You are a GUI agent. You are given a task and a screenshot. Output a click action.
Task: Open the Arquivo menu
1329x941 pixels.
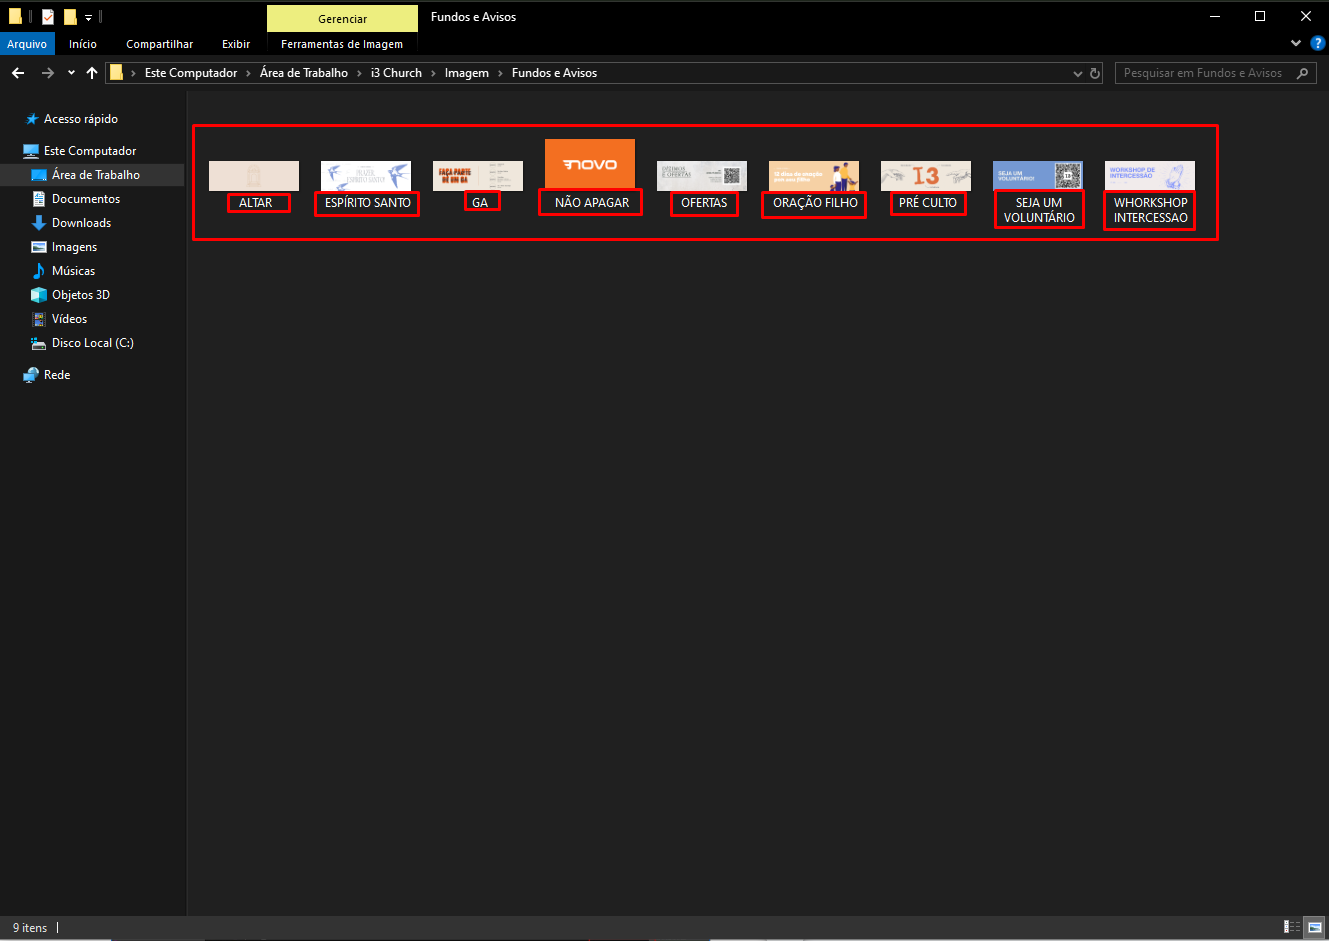click(27, 44)
